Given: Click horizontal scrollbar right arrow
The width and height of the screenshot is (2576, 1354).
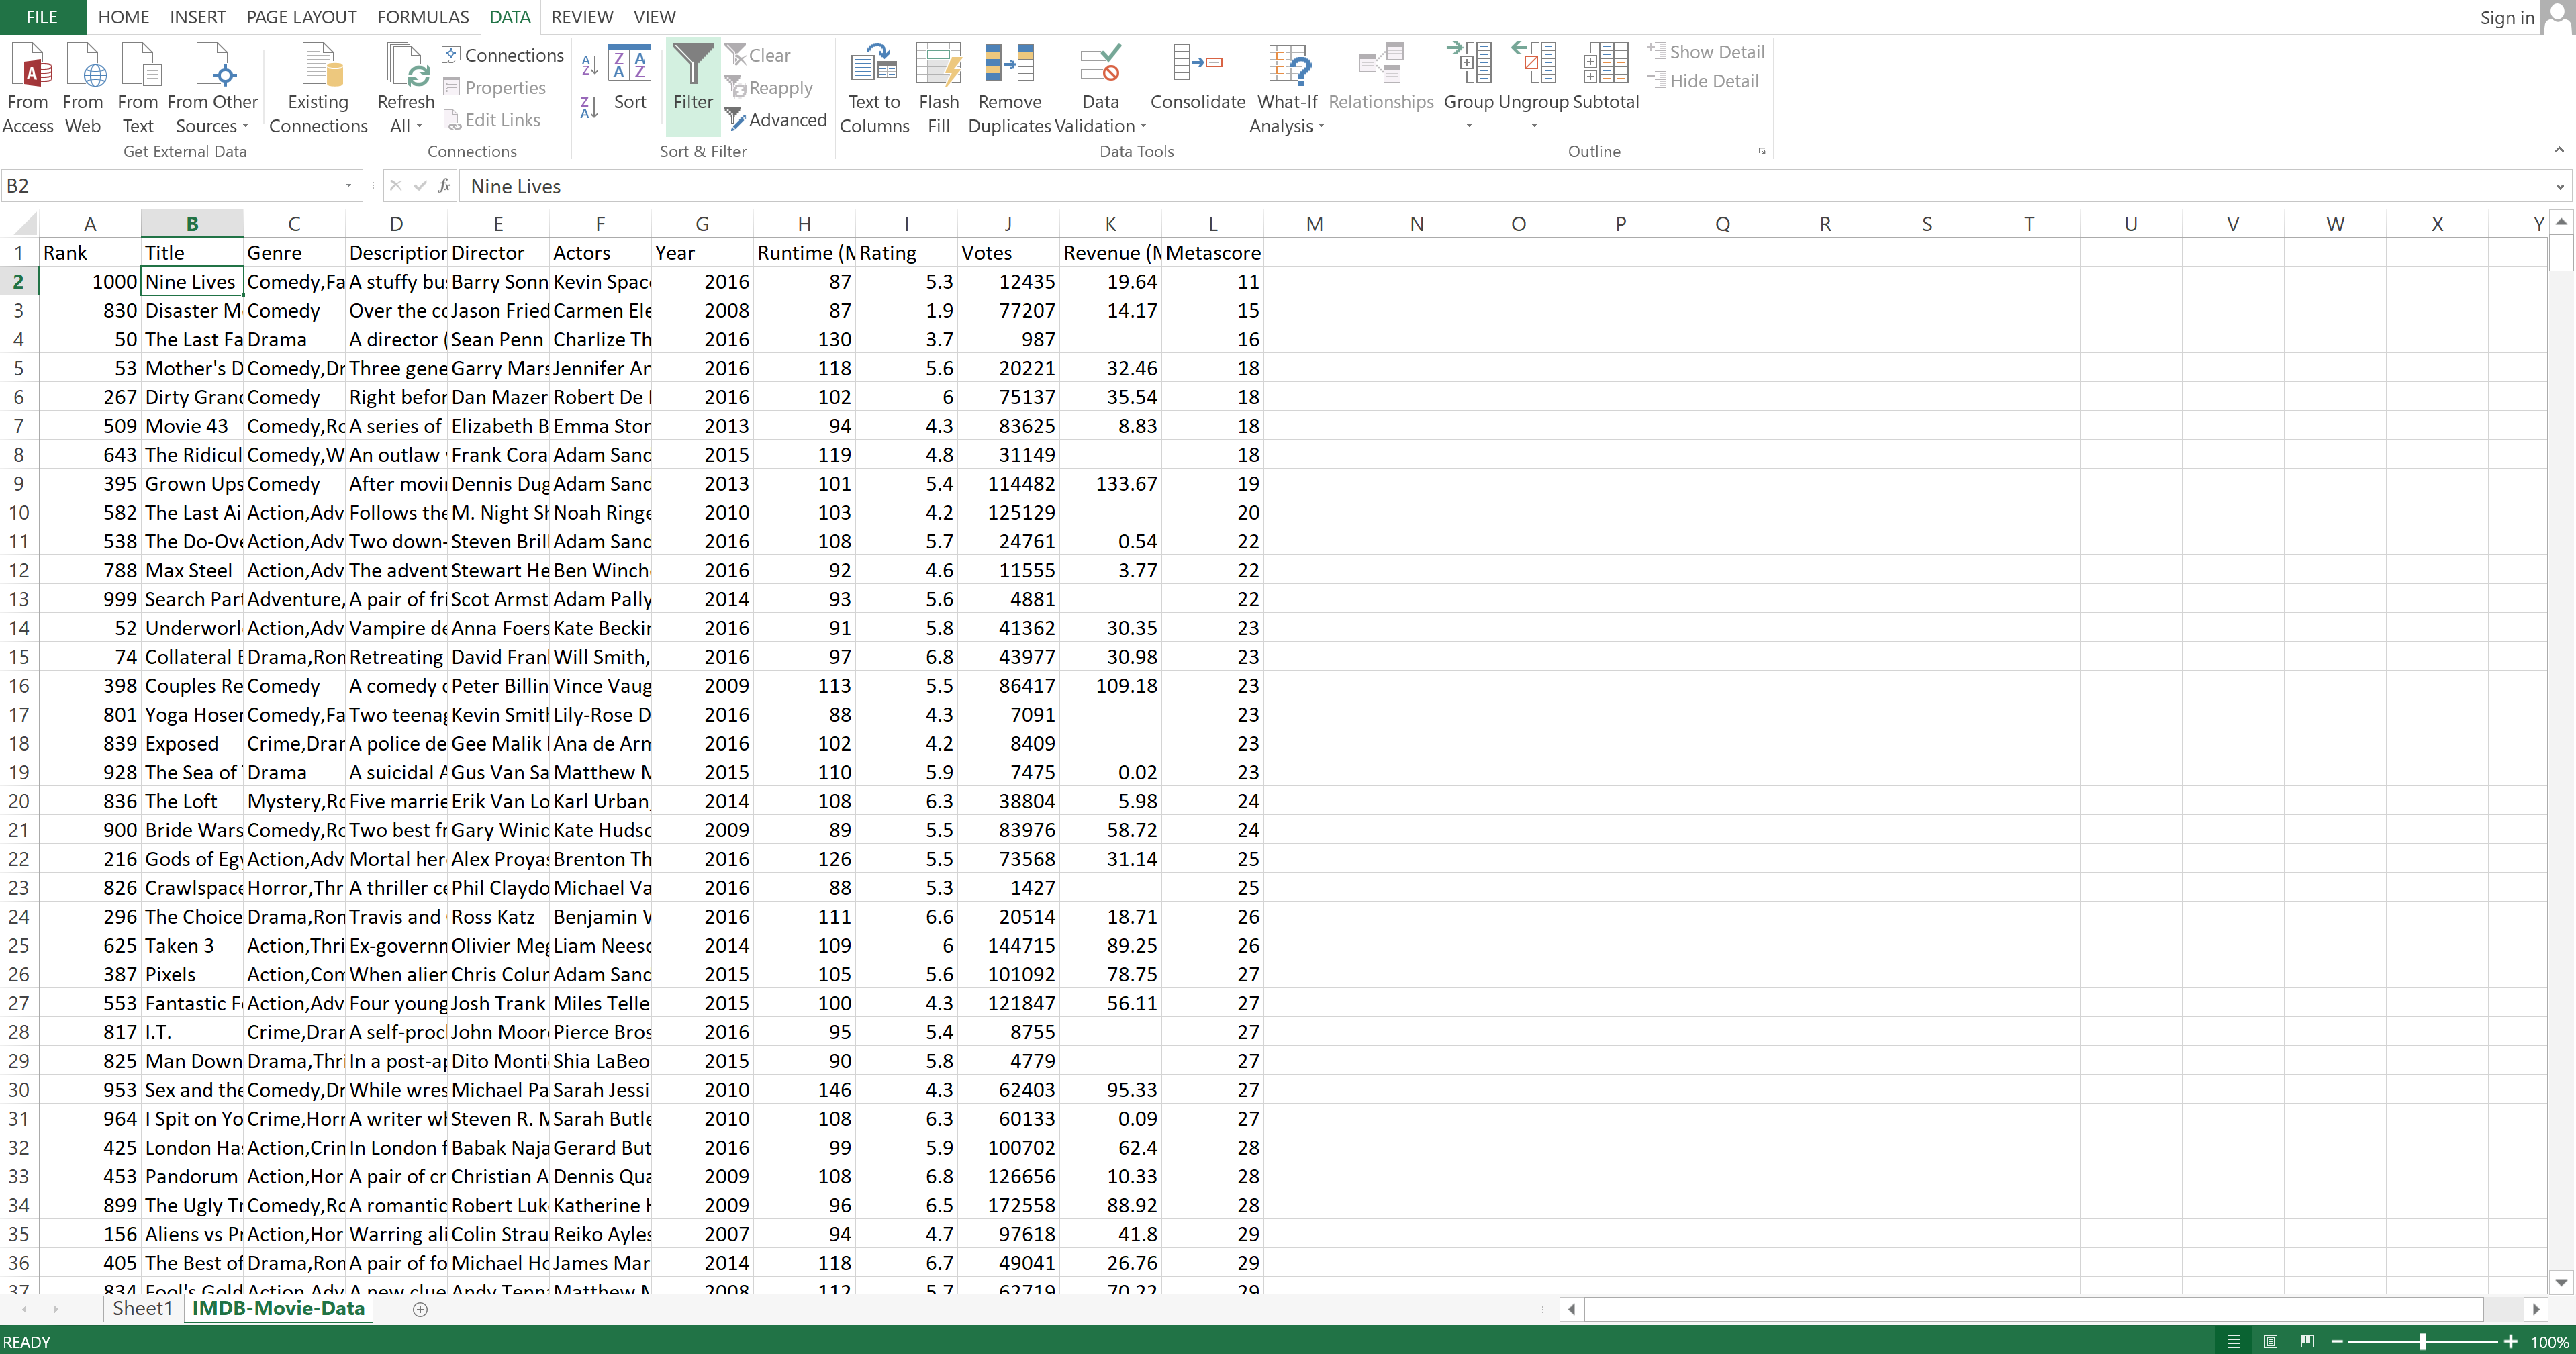Looking at the screenshot, I should tap(2535, 1309).
